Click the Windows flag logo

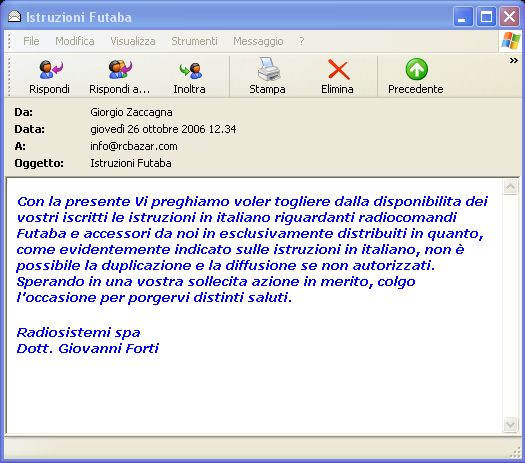[x=511, y=41]
